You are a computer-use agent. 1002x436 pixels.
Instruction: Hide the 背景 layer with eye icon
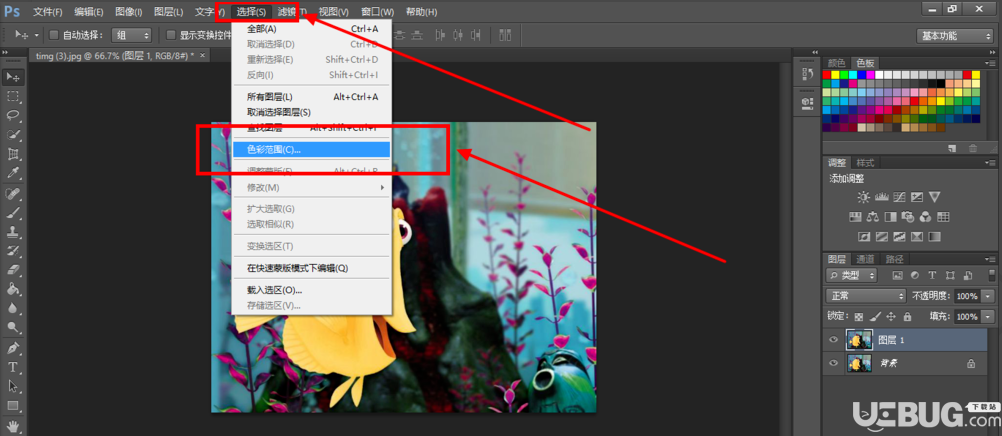point(833,363)
